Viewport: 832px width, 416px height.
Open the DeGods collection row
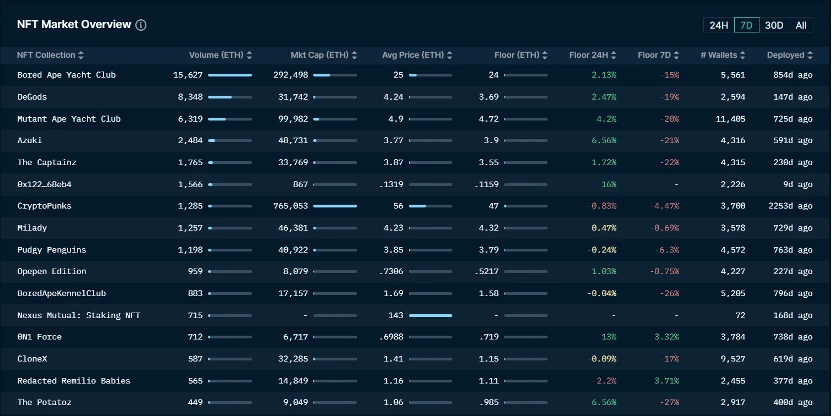416,97
